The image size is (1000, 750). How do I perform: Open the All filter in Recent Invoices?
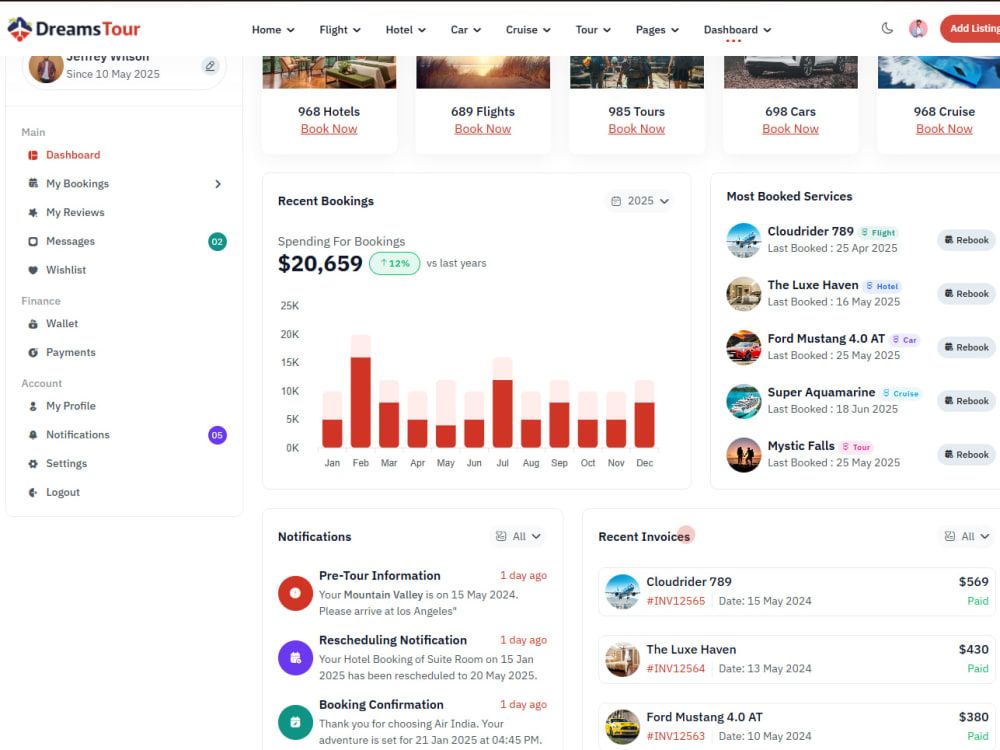[967, 536]
